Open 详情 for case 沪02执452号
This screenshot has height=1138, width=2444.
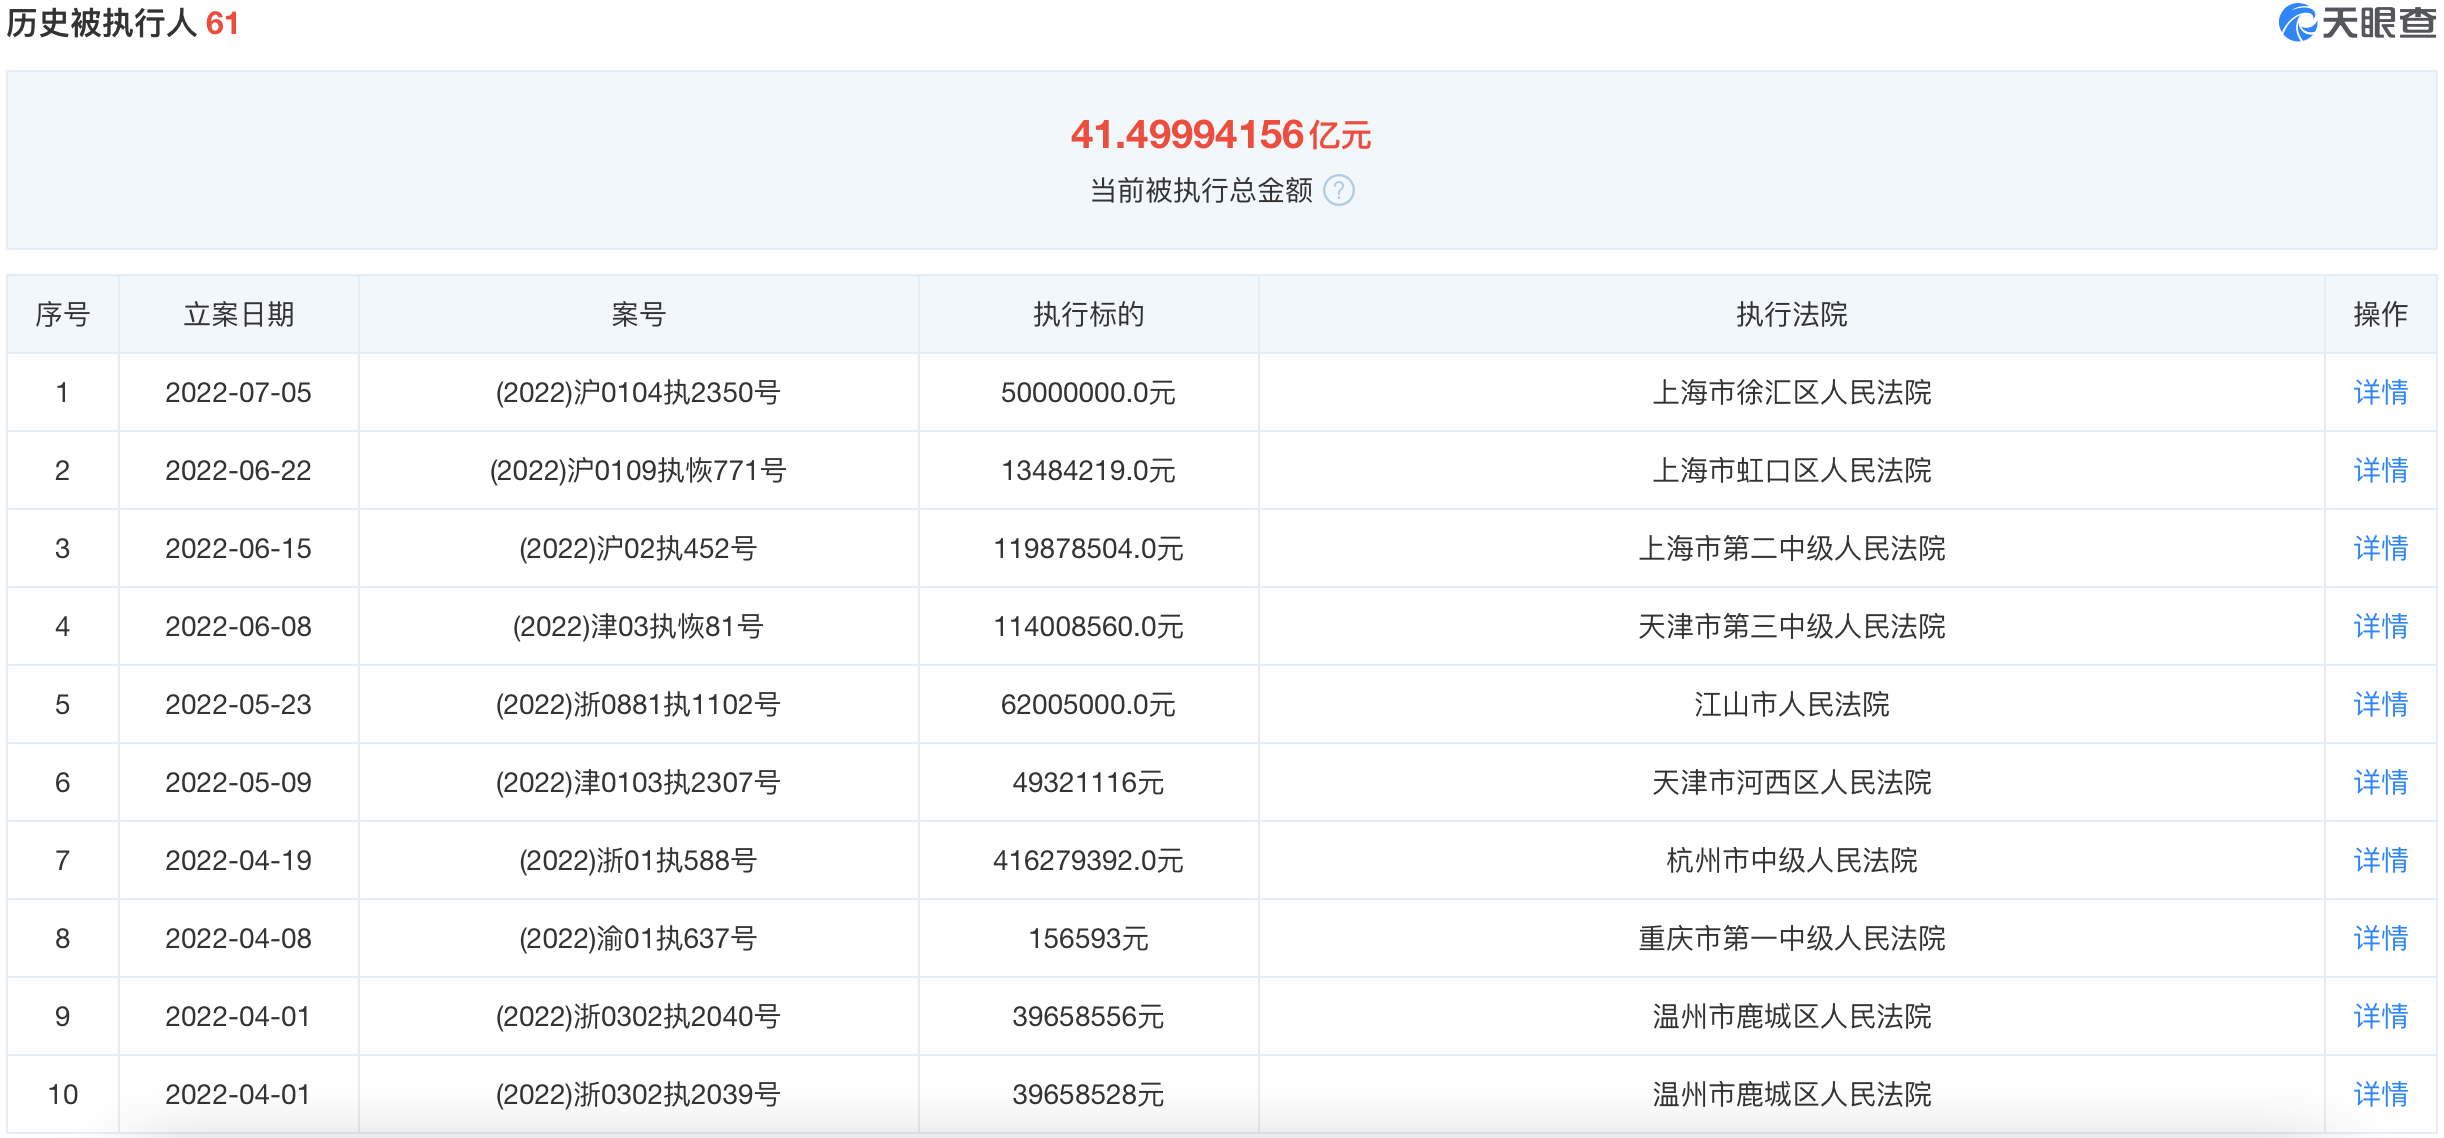coord(2380,548)
